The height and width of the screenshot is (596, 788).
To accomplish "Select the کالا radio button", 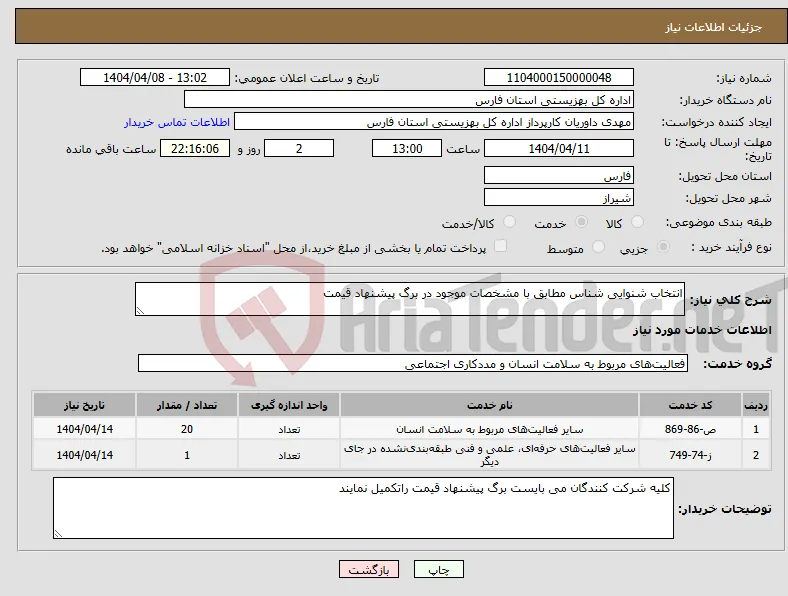I will tap(637, 222).
